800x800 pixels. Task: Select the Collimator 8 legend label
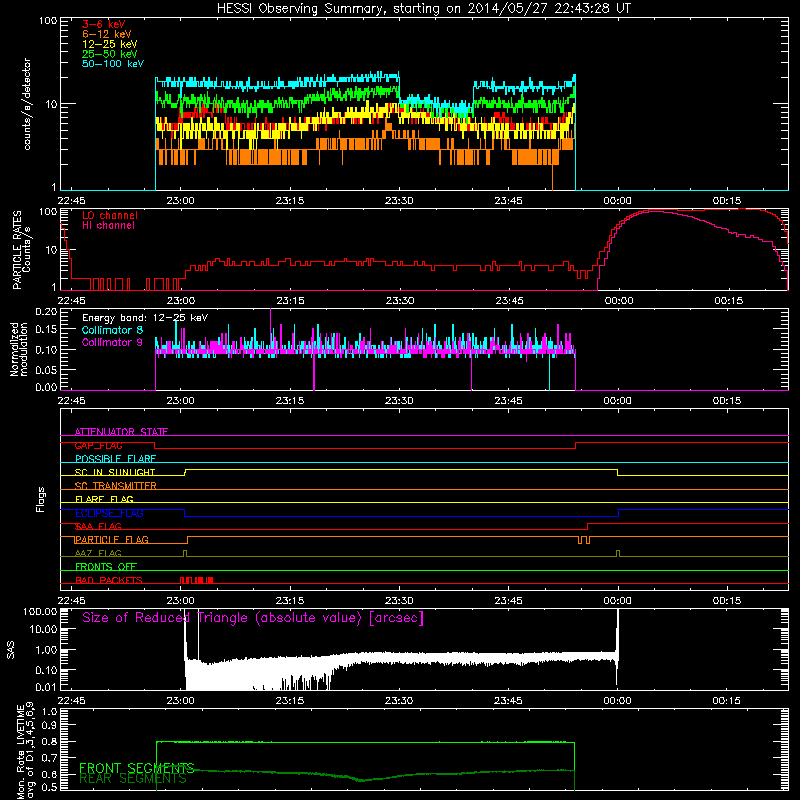point(112,330)
